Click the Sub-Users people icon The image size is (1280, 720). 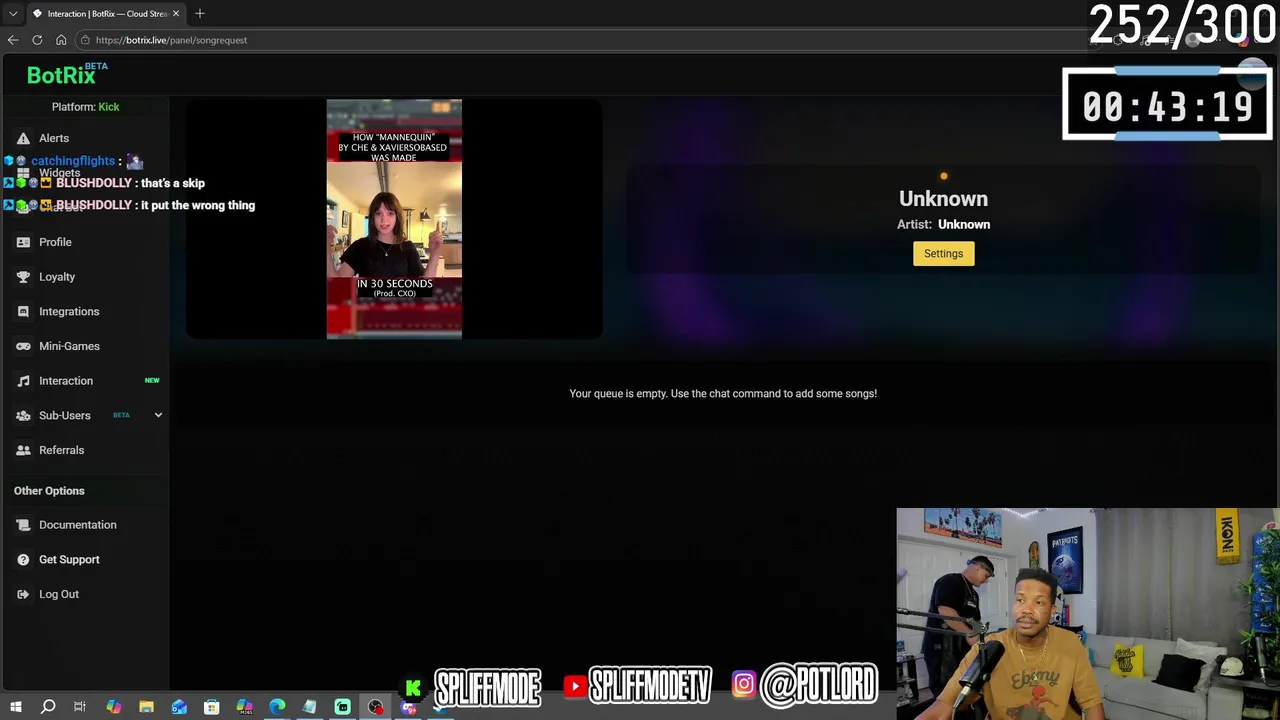(x=23, y=415)
